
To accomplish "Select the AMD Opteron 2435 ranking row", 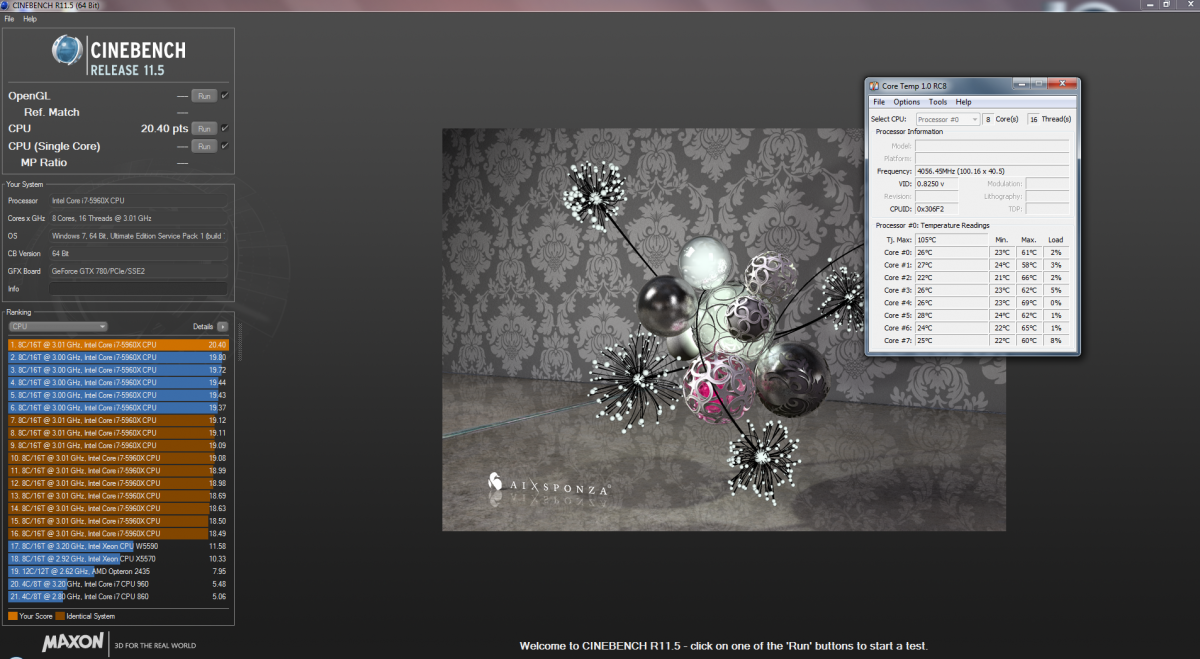I will pos(118,571).
